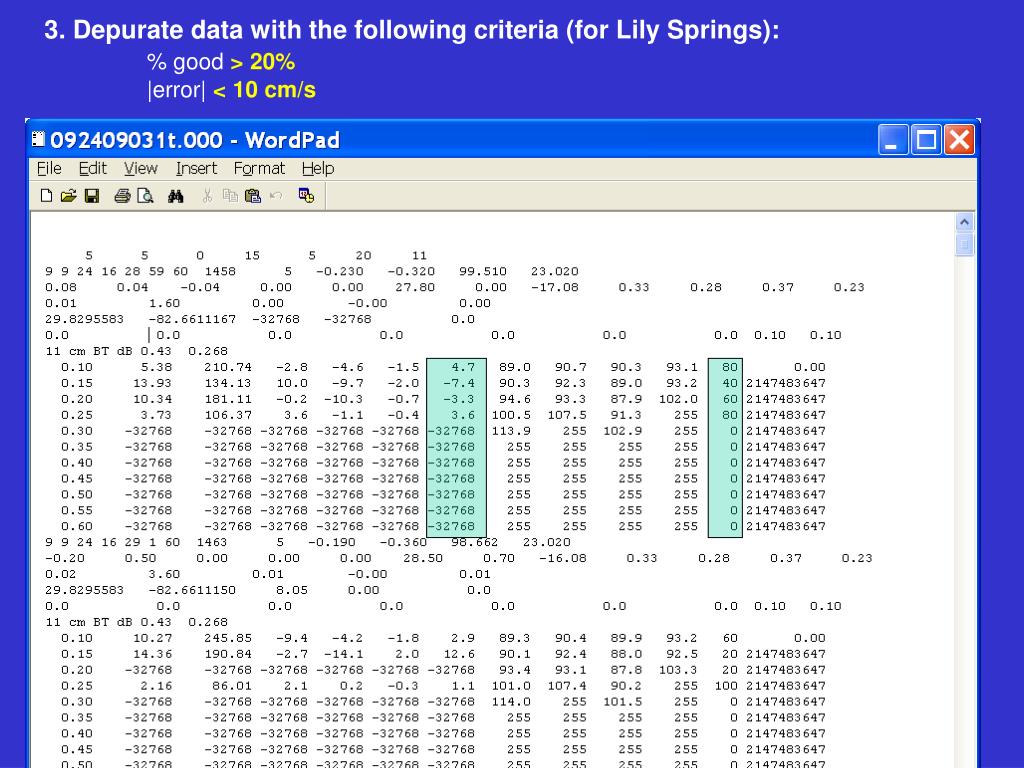The height and width of the screenshot is (768, 1024).
Task: Click the Save floppy disk icon
Action: tap(92, 196)
